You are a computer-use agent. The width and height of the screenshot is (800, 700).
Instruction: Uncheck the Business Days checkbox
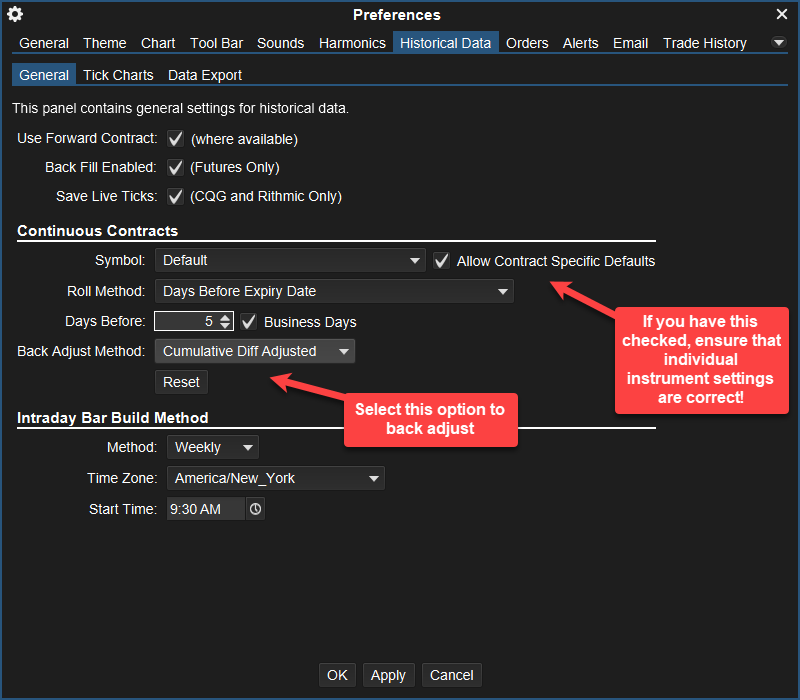[249, 322]
